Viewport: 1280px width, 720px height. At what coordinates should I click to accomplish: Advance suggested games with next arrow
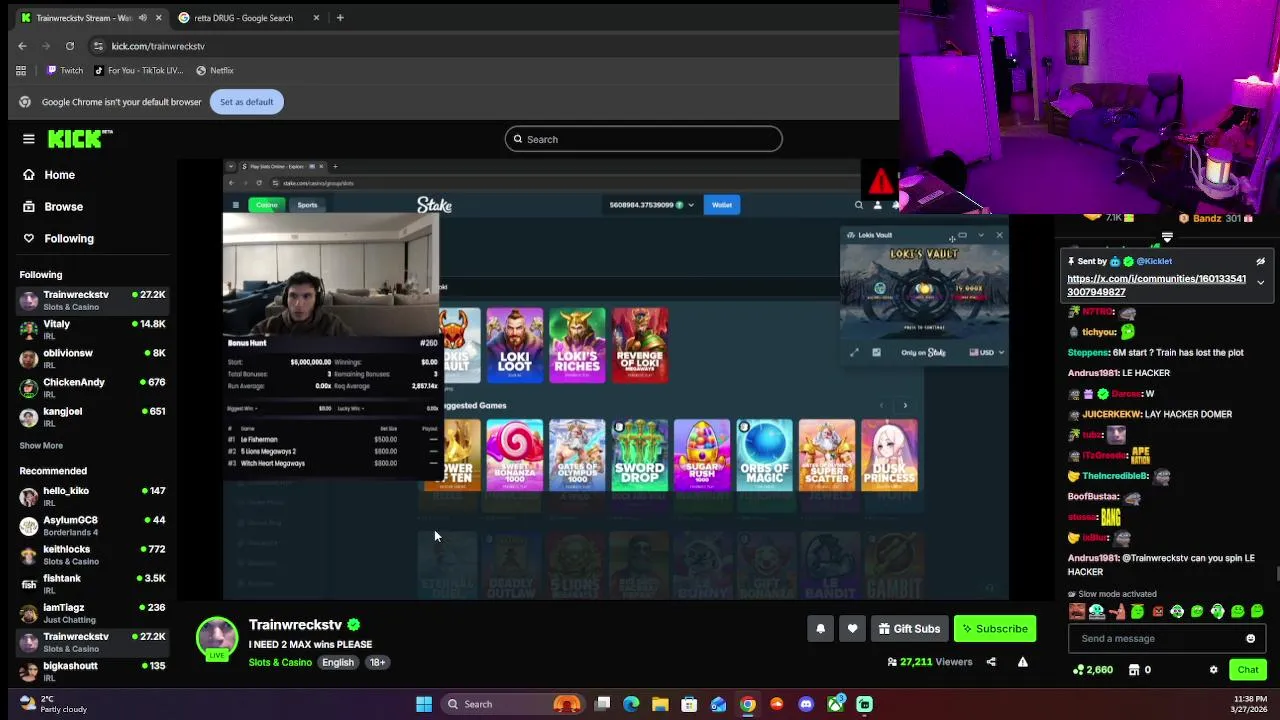tap(905, 406)
